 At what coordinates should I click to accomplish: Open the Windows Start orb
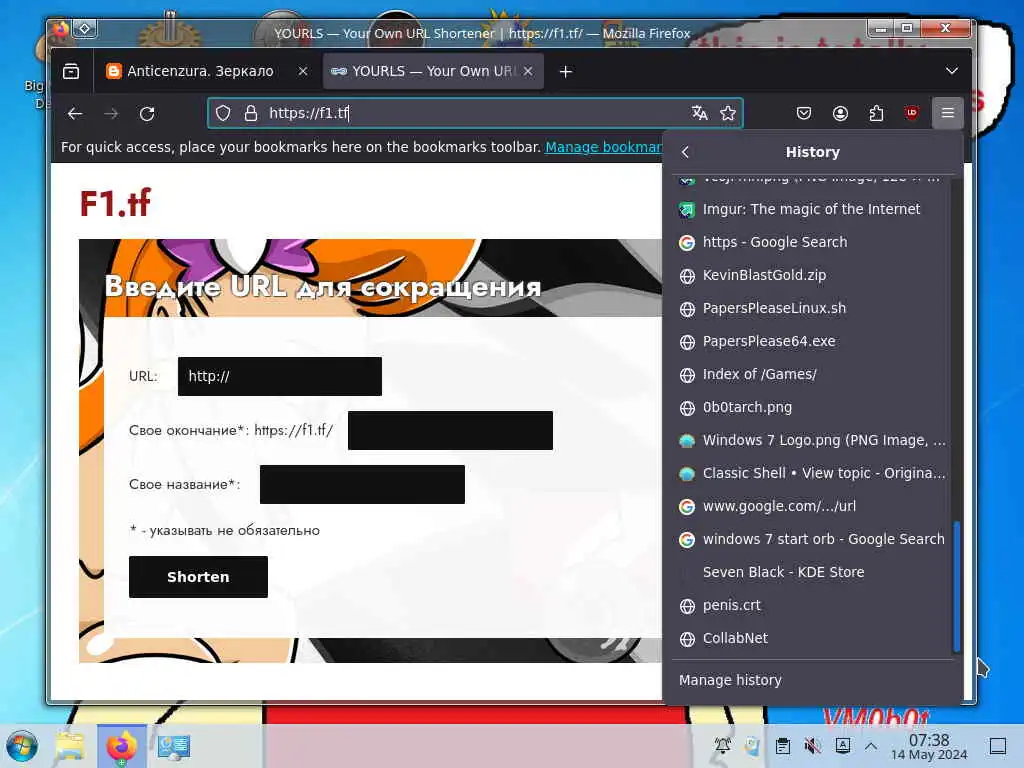22,746
